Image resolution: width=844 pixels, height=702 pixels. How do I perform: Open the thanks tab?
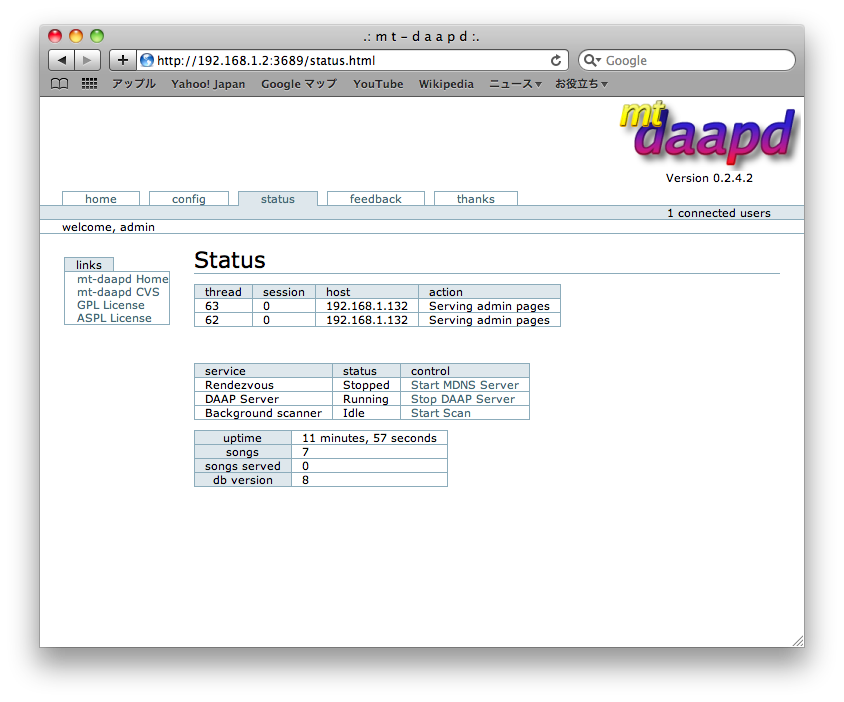[475, 199]
